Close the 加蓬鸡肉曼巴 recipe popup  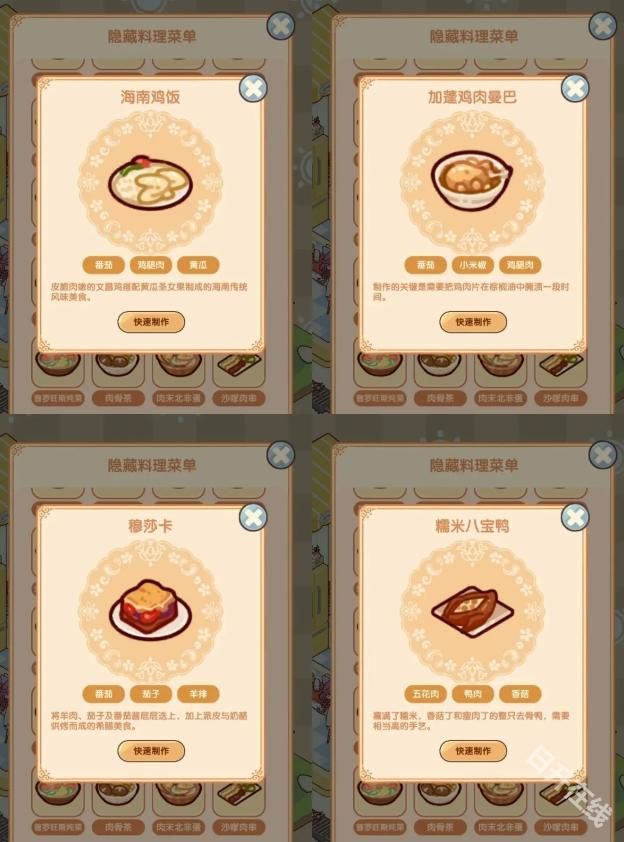click(575, 89)
